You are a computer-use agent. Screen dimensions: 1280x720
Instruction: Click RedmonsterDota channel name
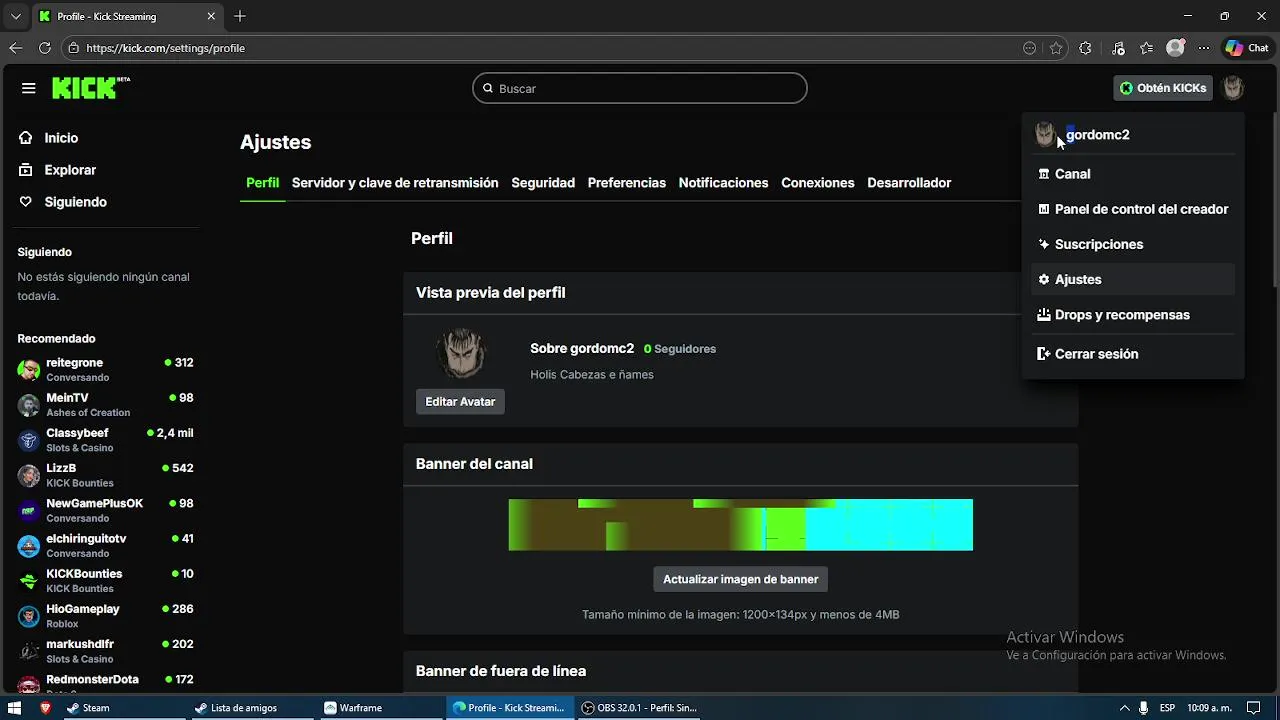point(92,680)
